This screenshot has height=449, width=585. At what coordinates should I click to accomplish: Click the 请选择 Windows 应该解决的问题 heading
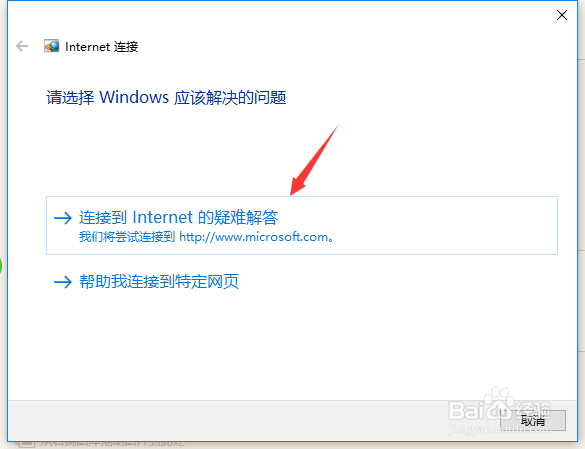click(x=166, y=97)
